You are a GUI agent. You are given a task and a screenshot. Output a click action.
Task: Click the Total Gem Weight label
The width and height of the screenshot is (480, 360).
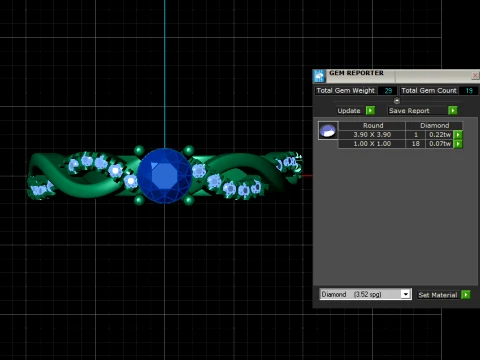pyautogui.click(x=345, y=91)
